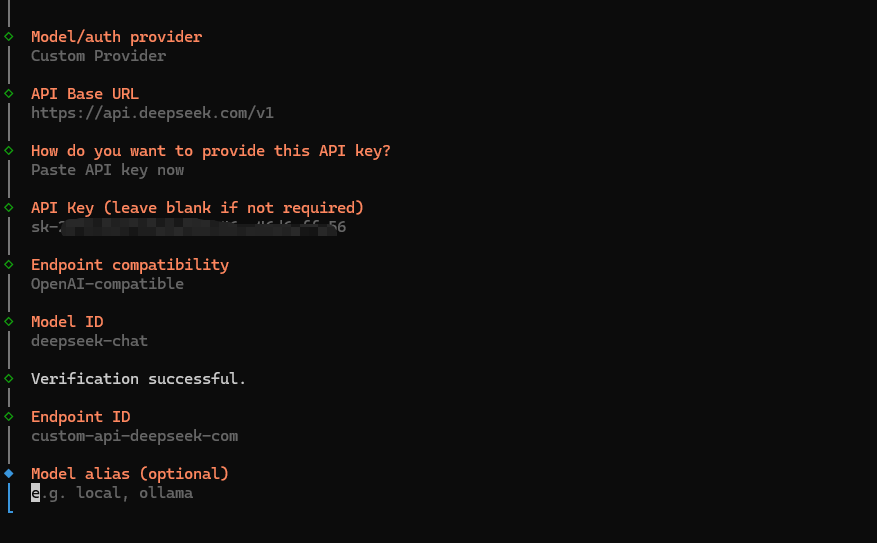
Task: Click the "Paste API key now" answer
Action: (x=107, y=170)
